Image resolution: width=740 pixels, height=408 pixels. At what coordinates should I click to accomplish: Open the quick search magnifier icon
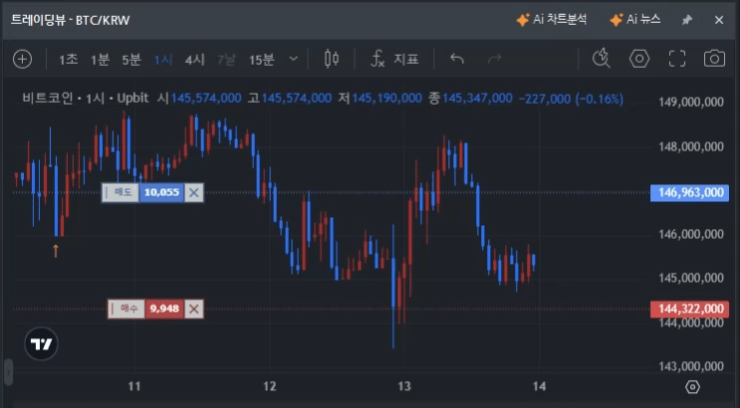pos(601,59)
